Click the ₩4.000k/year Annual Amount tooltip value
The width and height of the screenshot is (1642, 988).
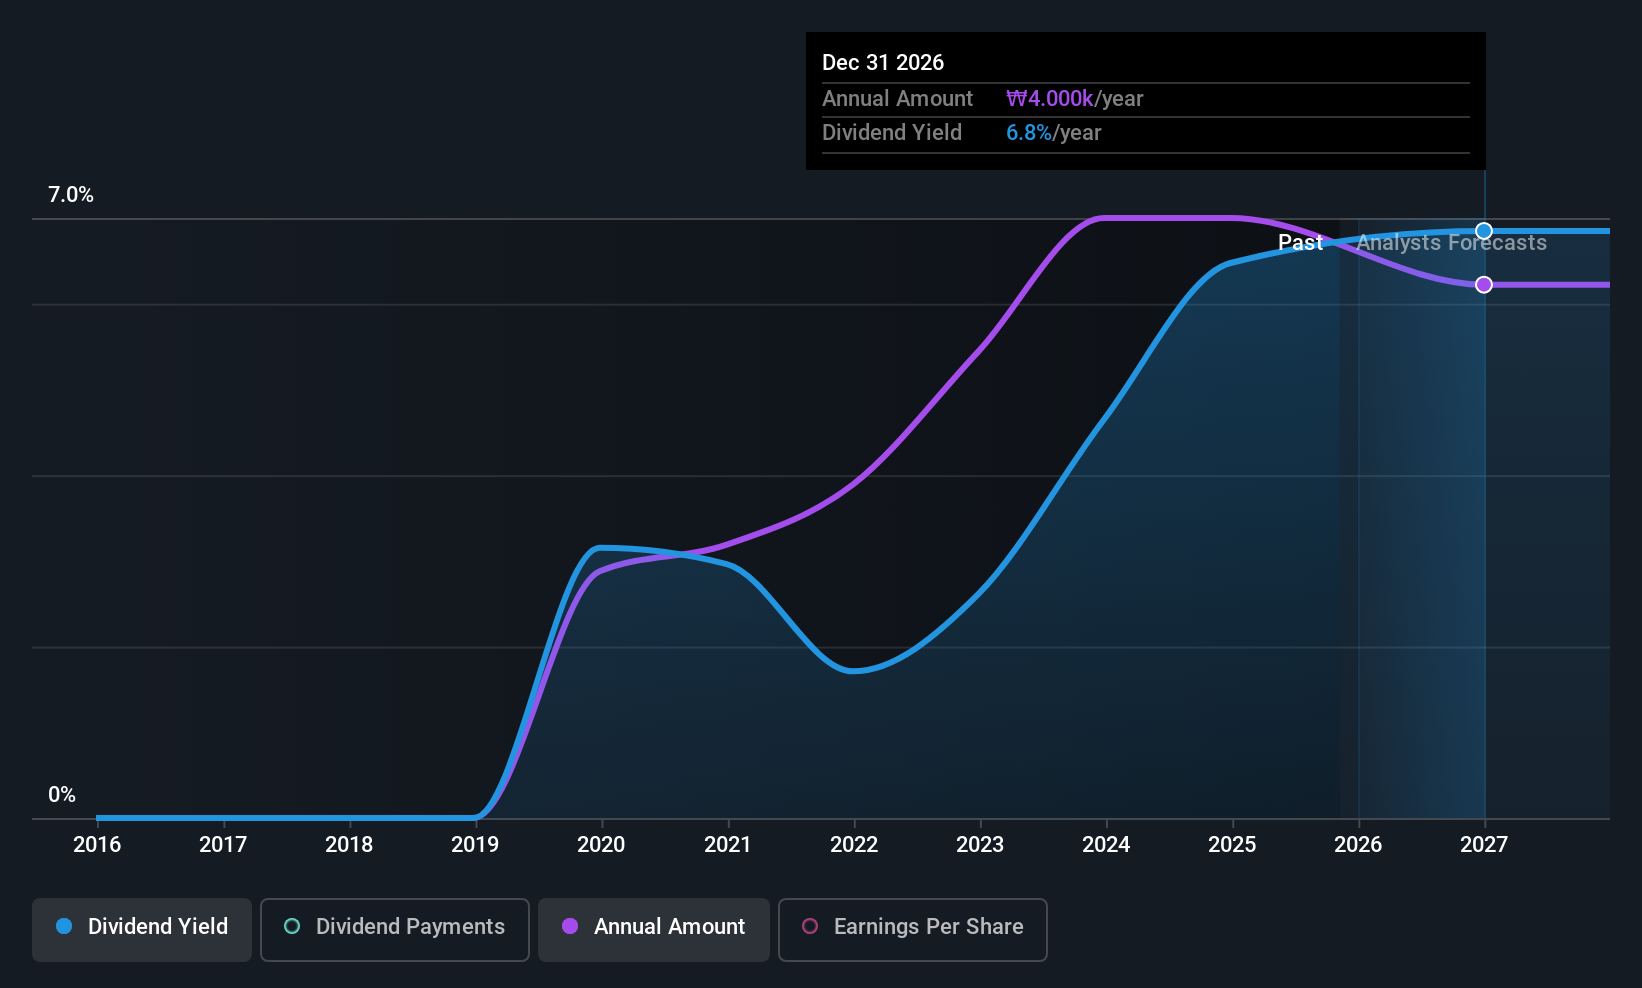(x=1074, y=99)
